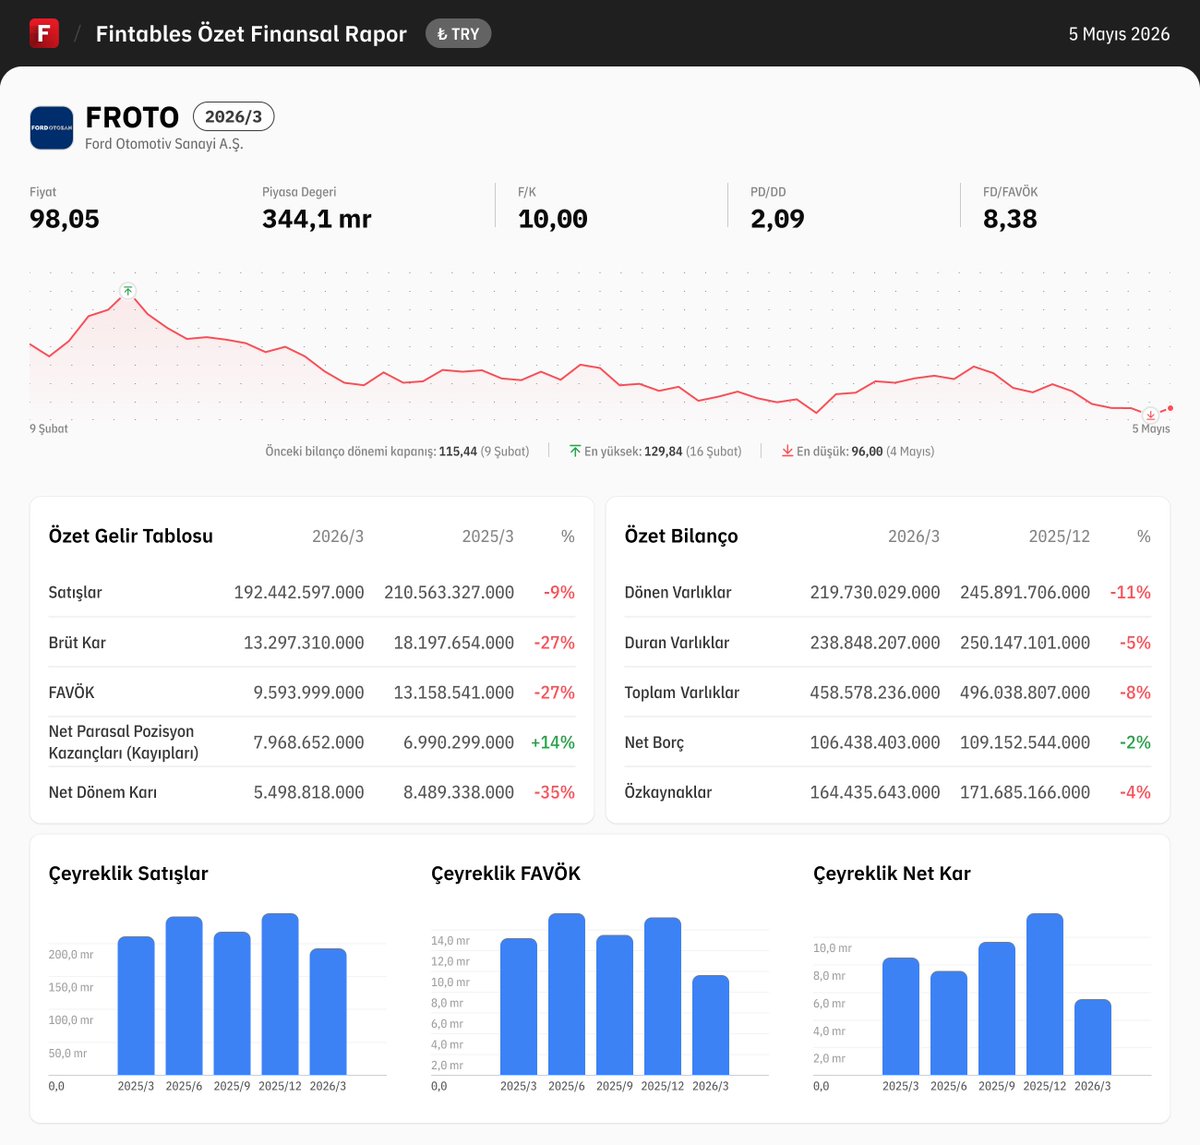Screen dimensions: 1200x1145
Task: Select the 2026/3 period badge
Action: pyautogui.click(x=233, y=117)
